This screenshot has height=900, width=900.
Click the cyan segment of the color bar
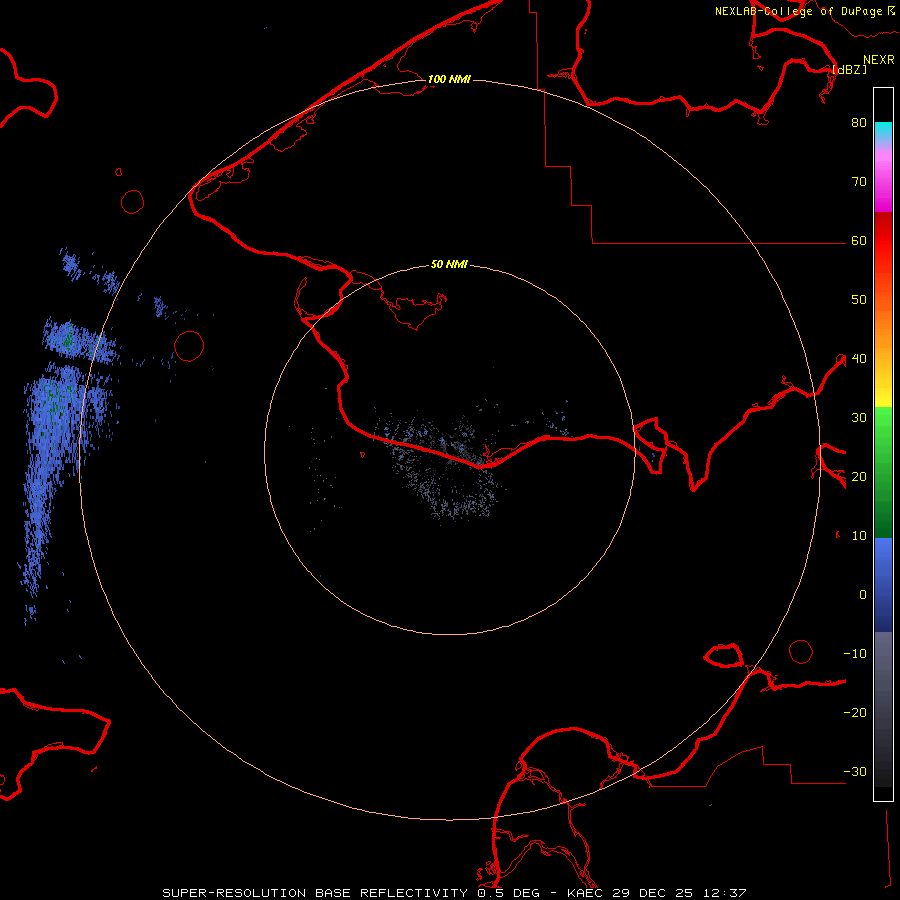tap(883, 132)
